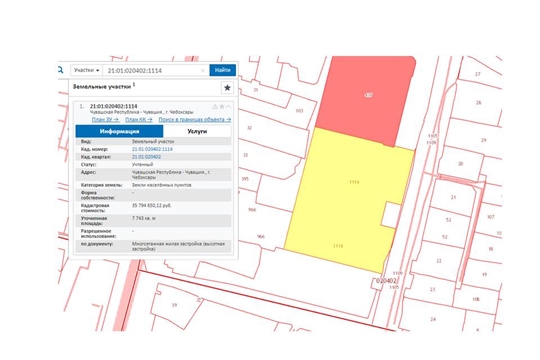Open the Участки search type dropdown

click(x=86, y=70)
